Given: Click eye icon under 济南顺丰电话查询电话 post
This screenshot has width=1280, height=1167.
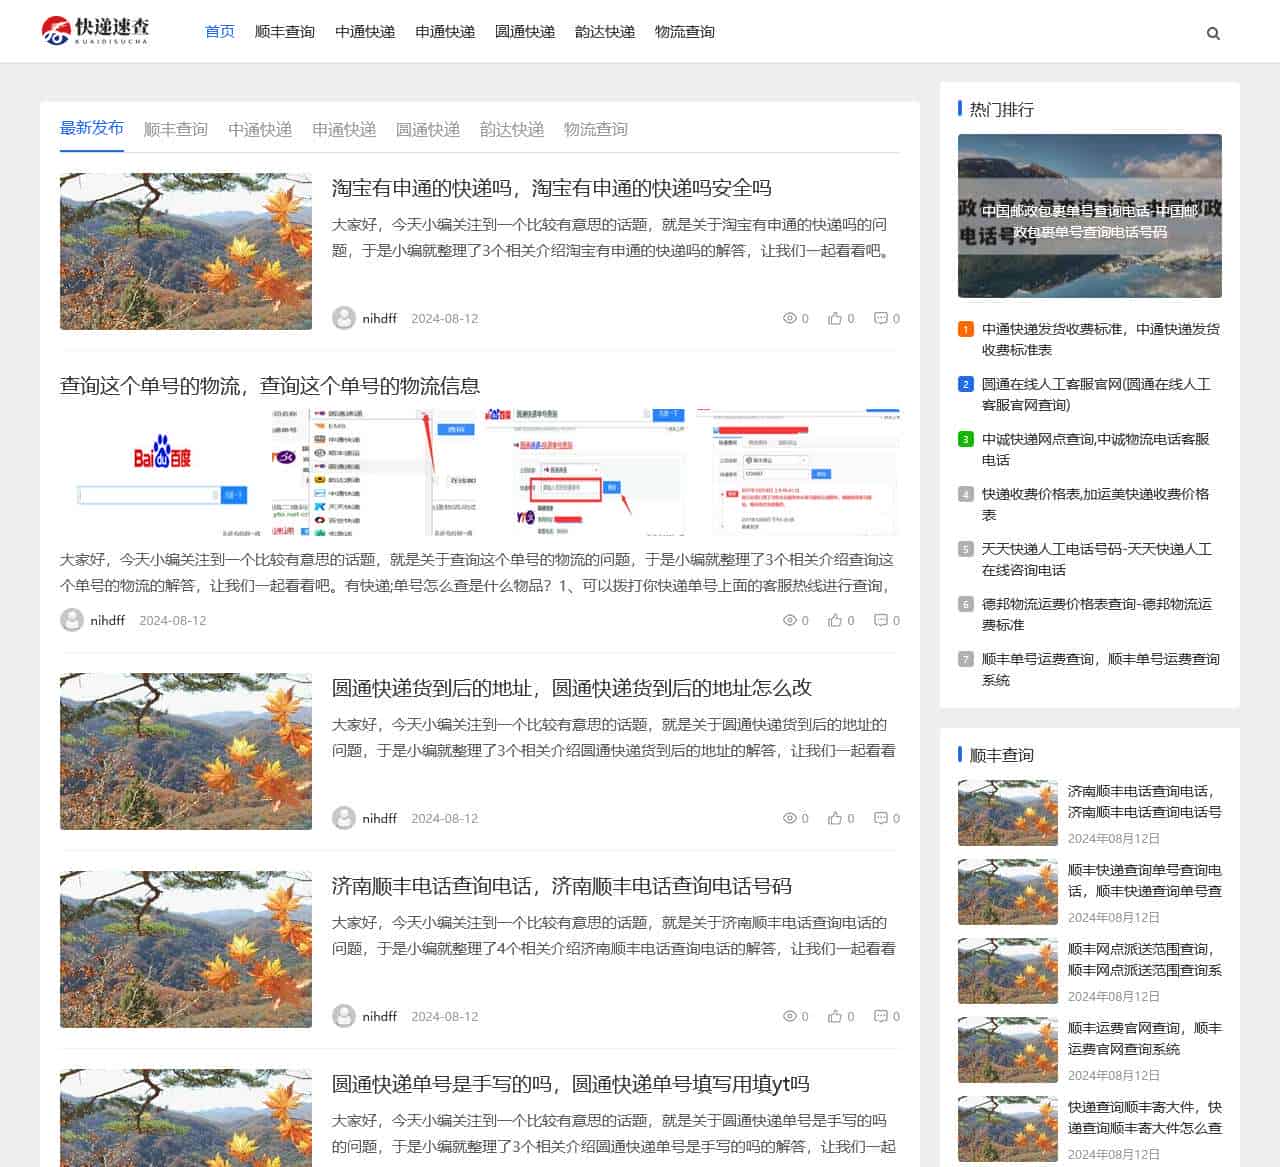Looking at the screenshot, I should click(789, 1016).
